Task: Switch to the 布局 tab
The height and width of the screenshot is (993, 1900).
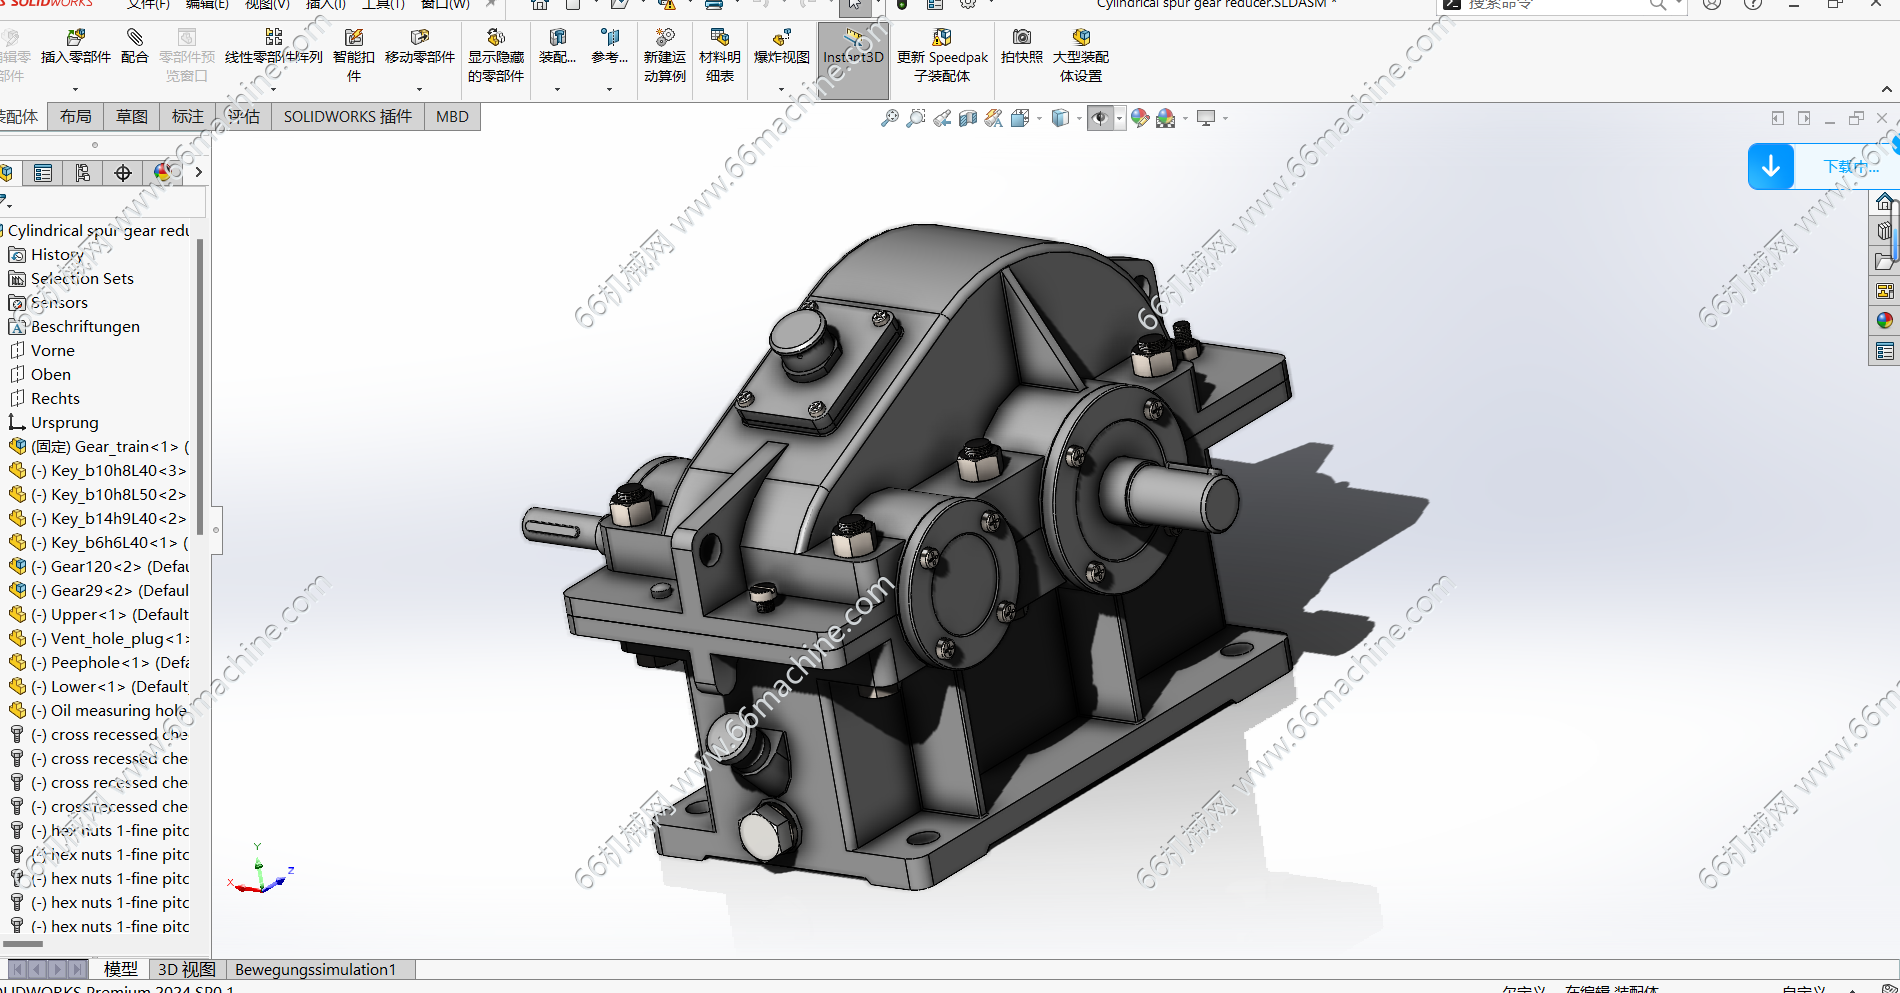Action: [x=76, y=117]
